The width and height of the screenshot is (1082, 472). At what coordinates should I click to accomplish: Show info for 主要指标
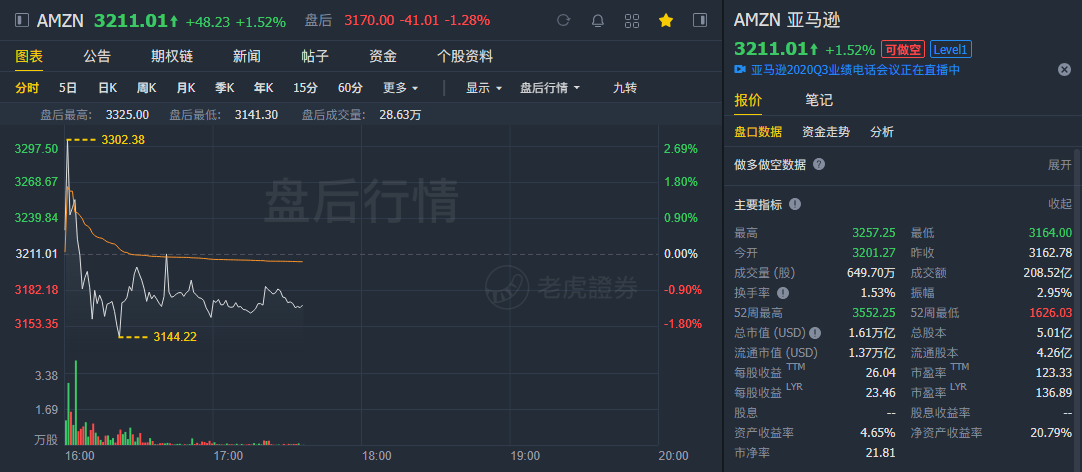click(x=795, y=204)
